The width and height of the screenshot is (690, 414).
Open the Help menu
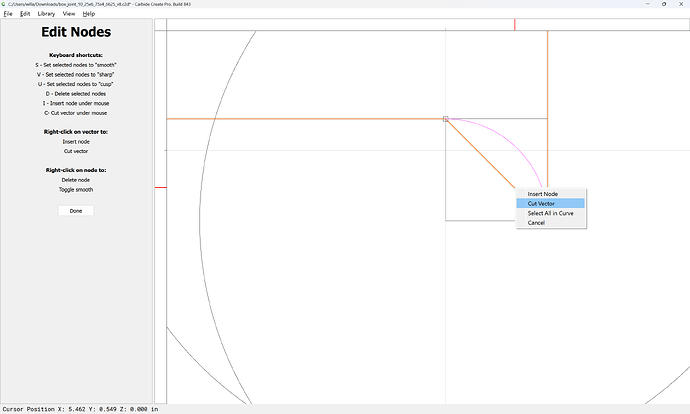[x=89, y=14]
